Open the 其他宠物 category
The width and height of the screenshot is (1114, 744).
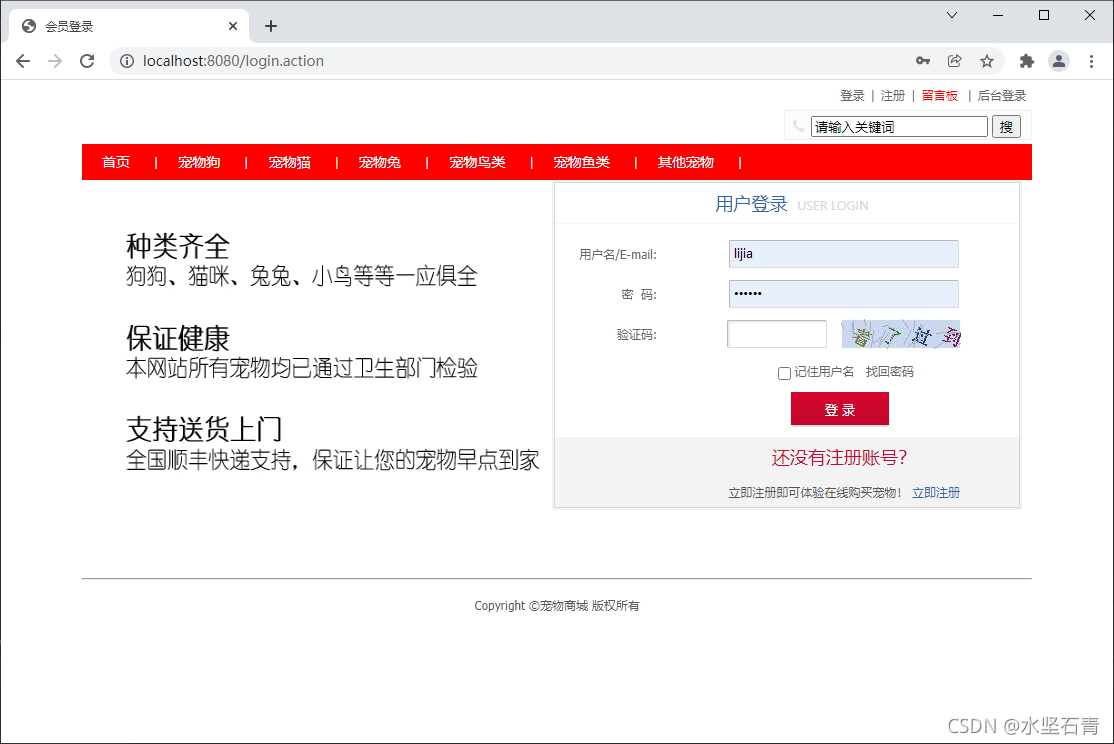[x=686, y=162]
